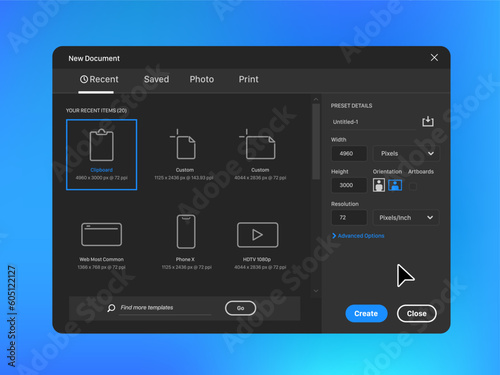Viewport: 500px width, 375px height.
Task: Click the scroll down arrow of the presets list
Action: tap(316, 291)
